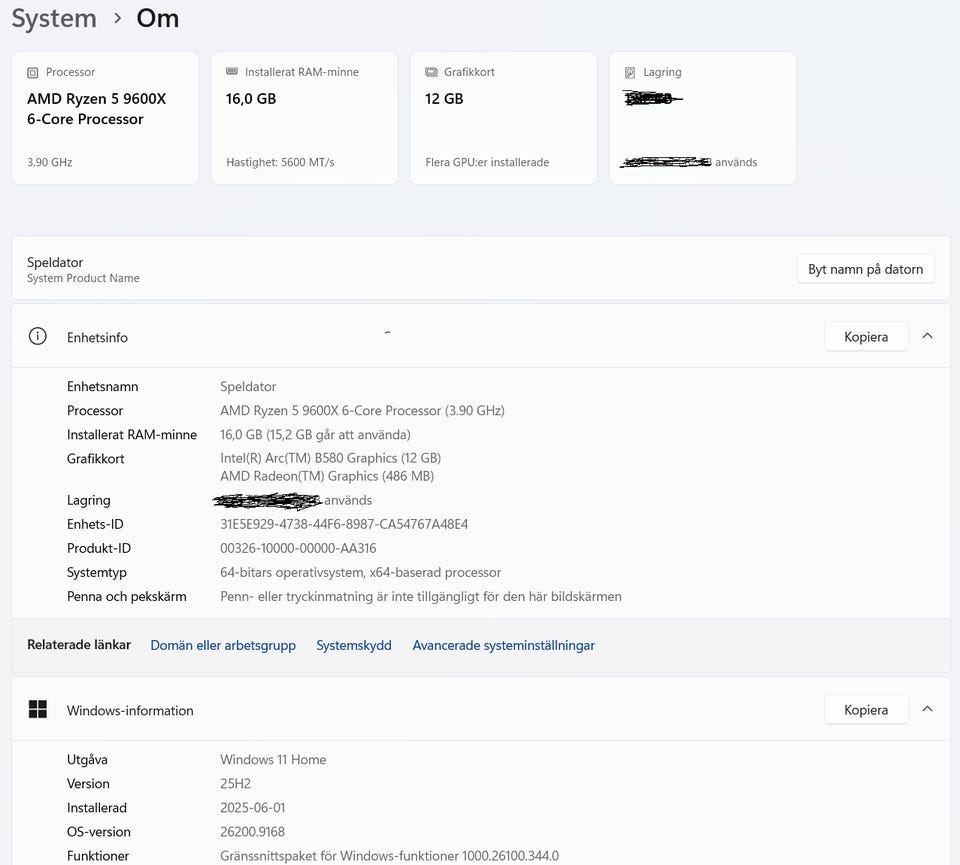Collapse the Enhetsinfo section chevron
The image size is (960, 865).
coord(928,336)
